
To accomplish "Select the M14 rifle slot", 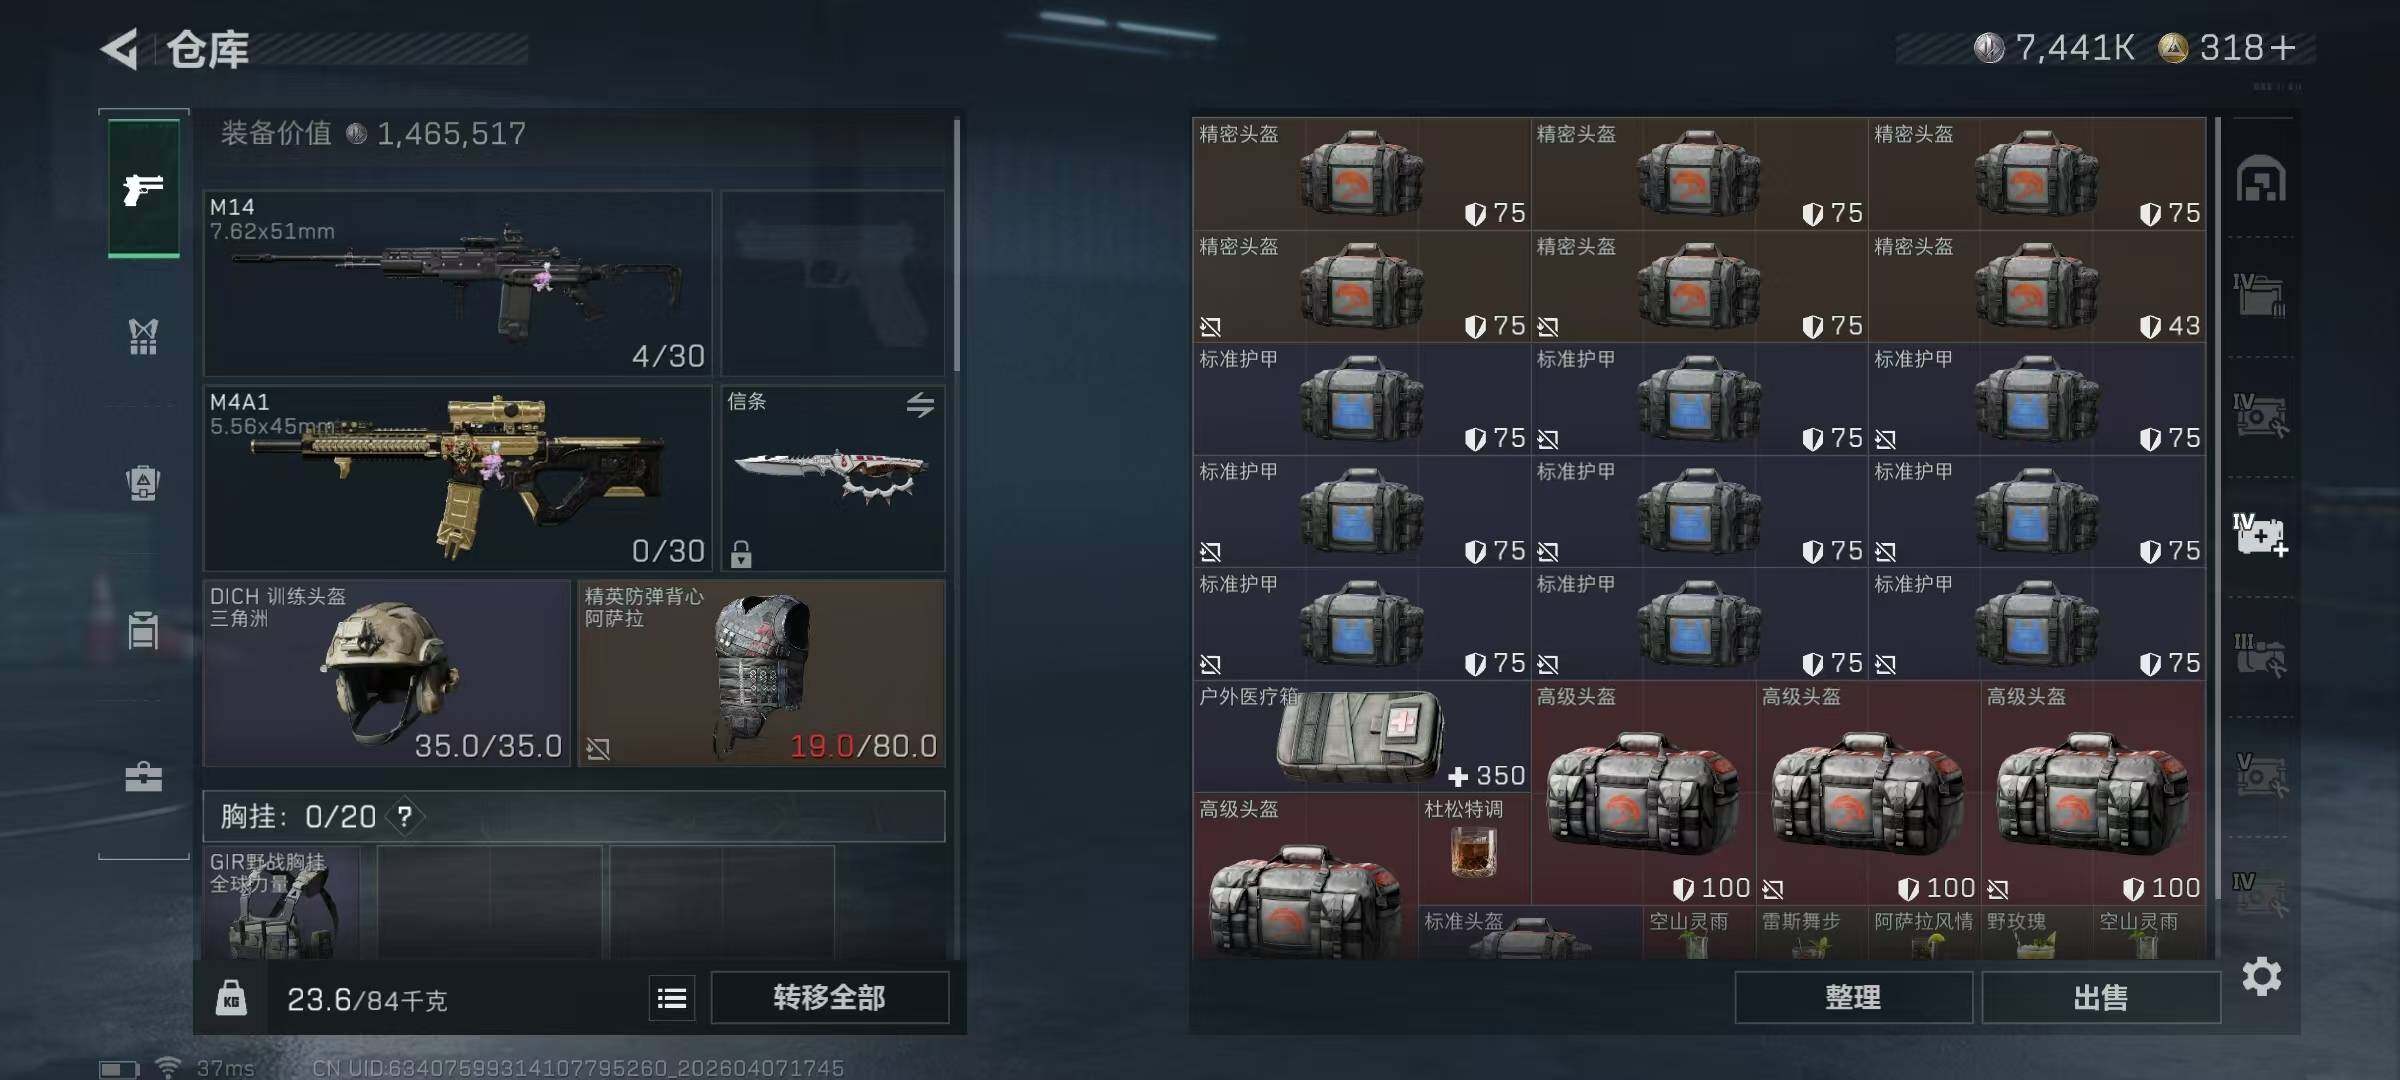I will coord(458,283).
